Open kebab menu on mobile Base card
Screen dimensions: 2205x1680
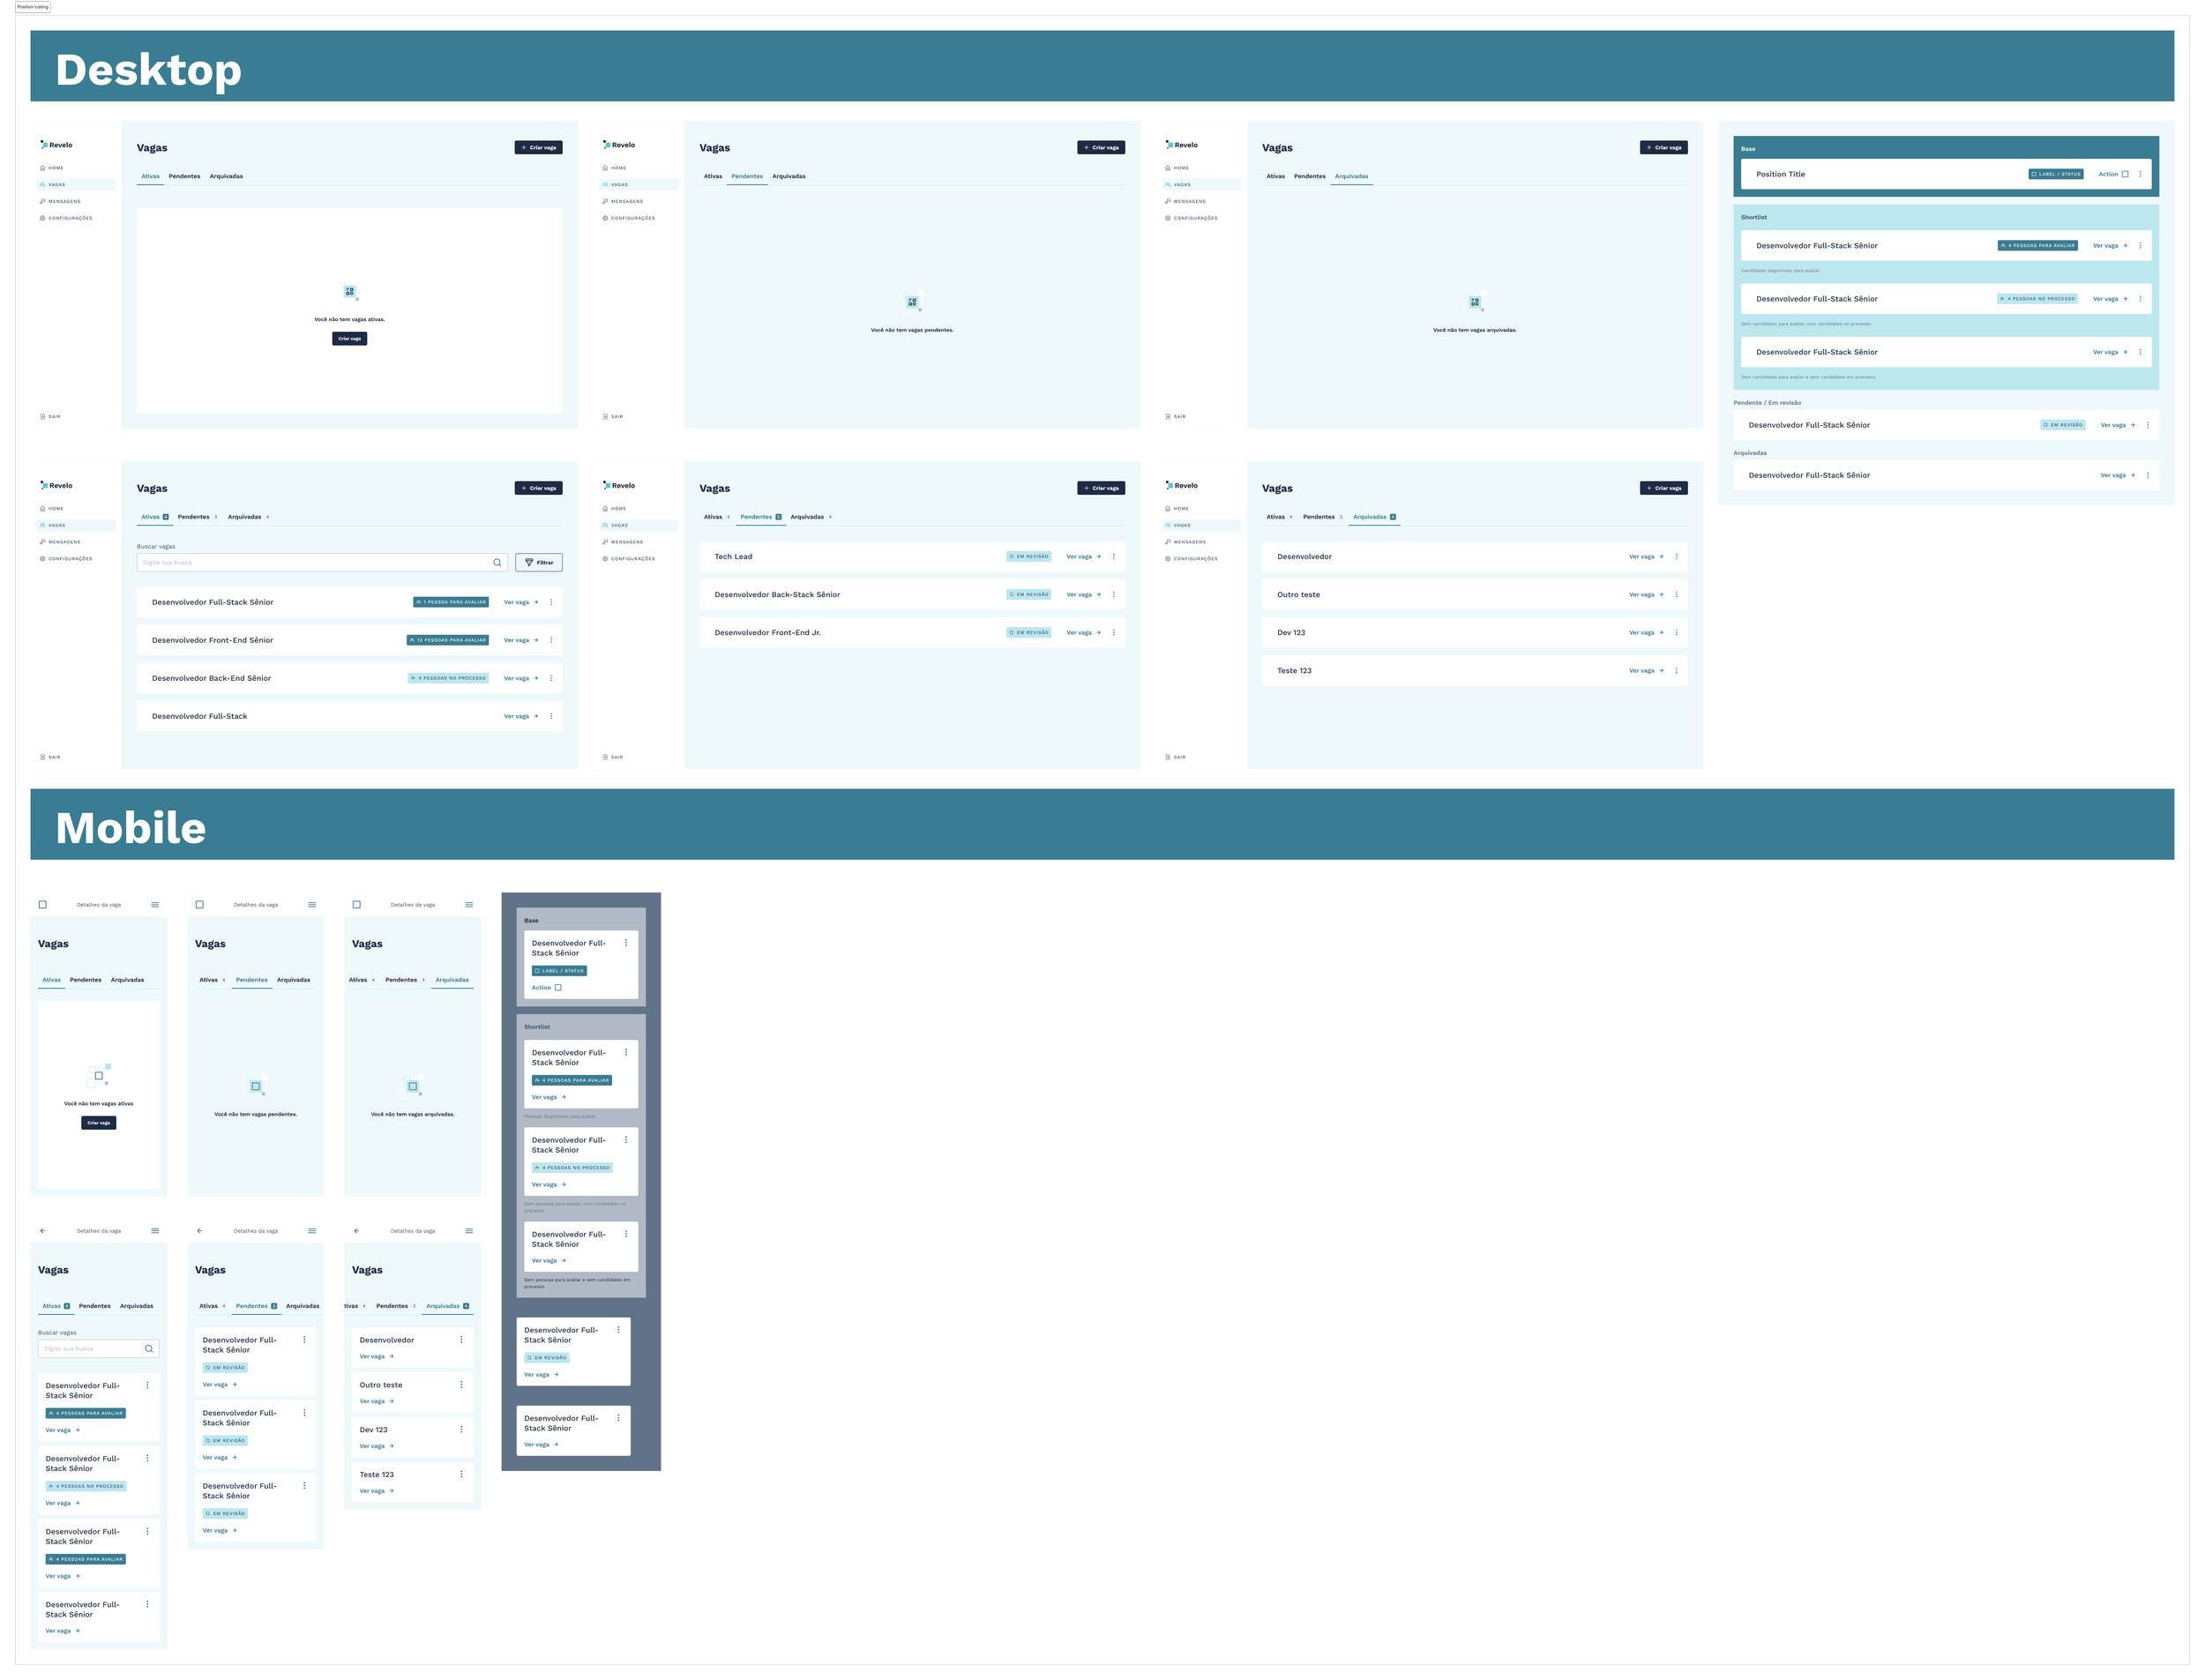pyautogui.click(x=626, y=942)
